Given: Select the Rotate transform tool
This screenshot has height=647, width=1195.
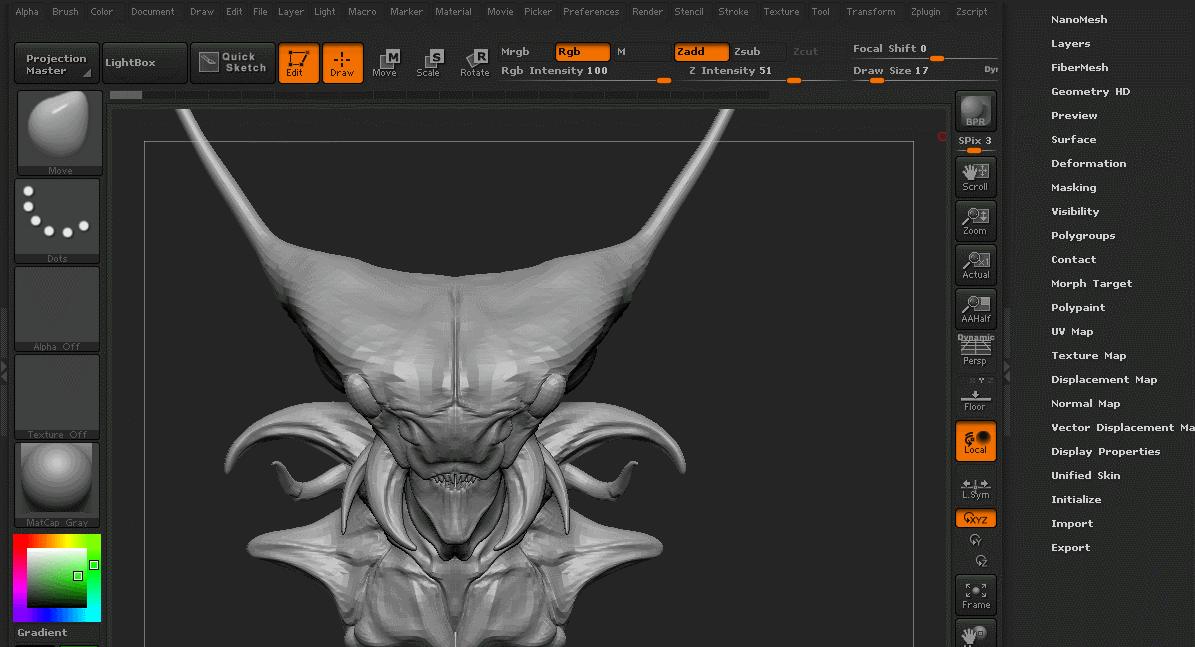Looking at the screenshot, I should [474, 62].
